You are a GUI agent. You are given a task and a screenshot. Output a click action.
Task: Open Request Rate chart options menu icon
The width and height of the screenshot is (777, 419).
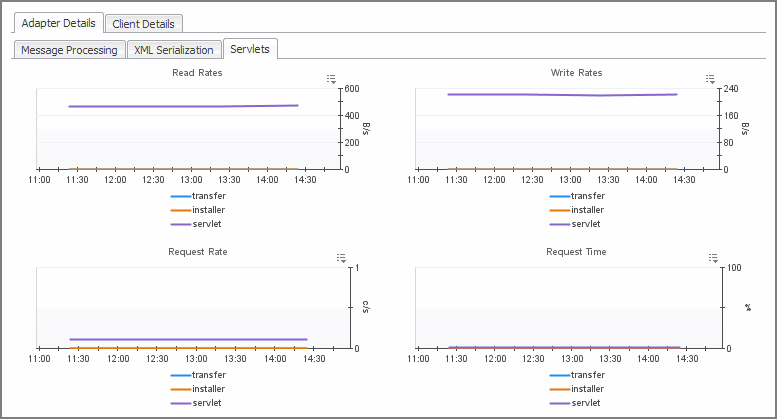[x=341, y=258]
